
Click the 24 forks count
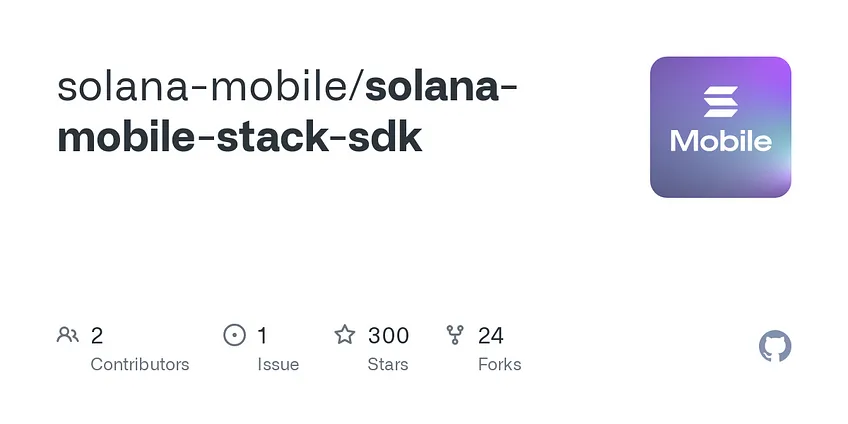tap(491, 336)
